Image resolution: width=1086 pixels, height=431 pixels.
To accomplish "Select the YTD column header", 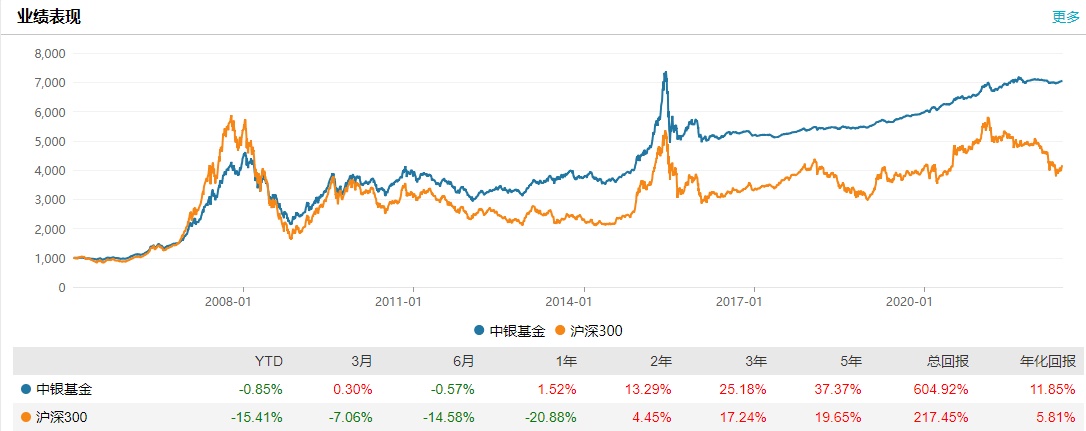I will coord(267,362).
